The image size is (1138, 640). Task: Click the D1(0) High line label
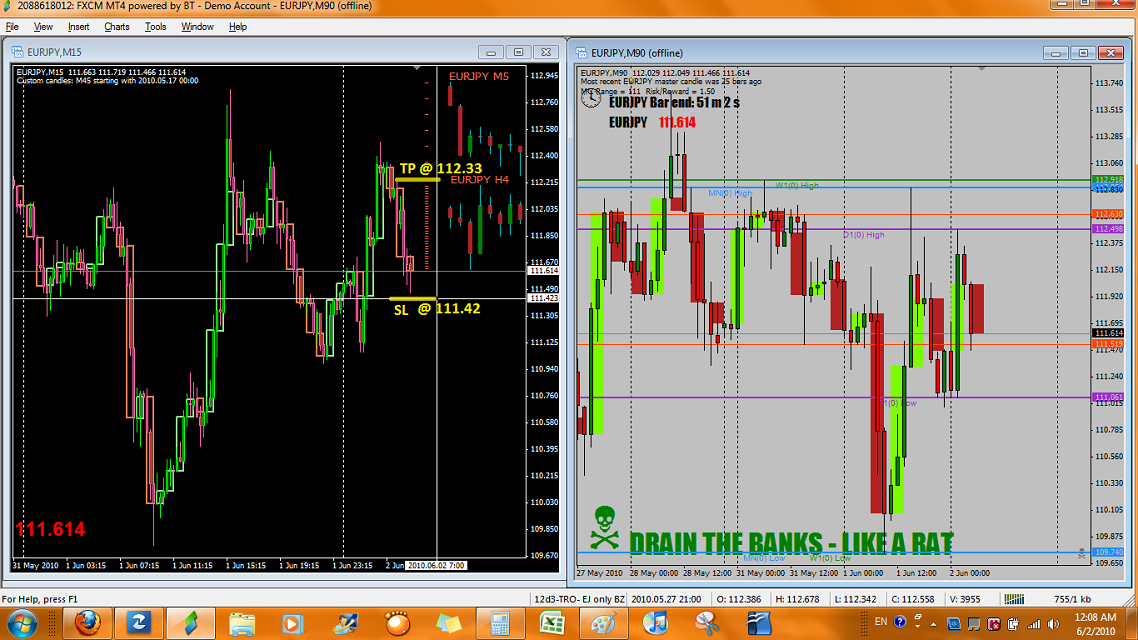(864, 235)
